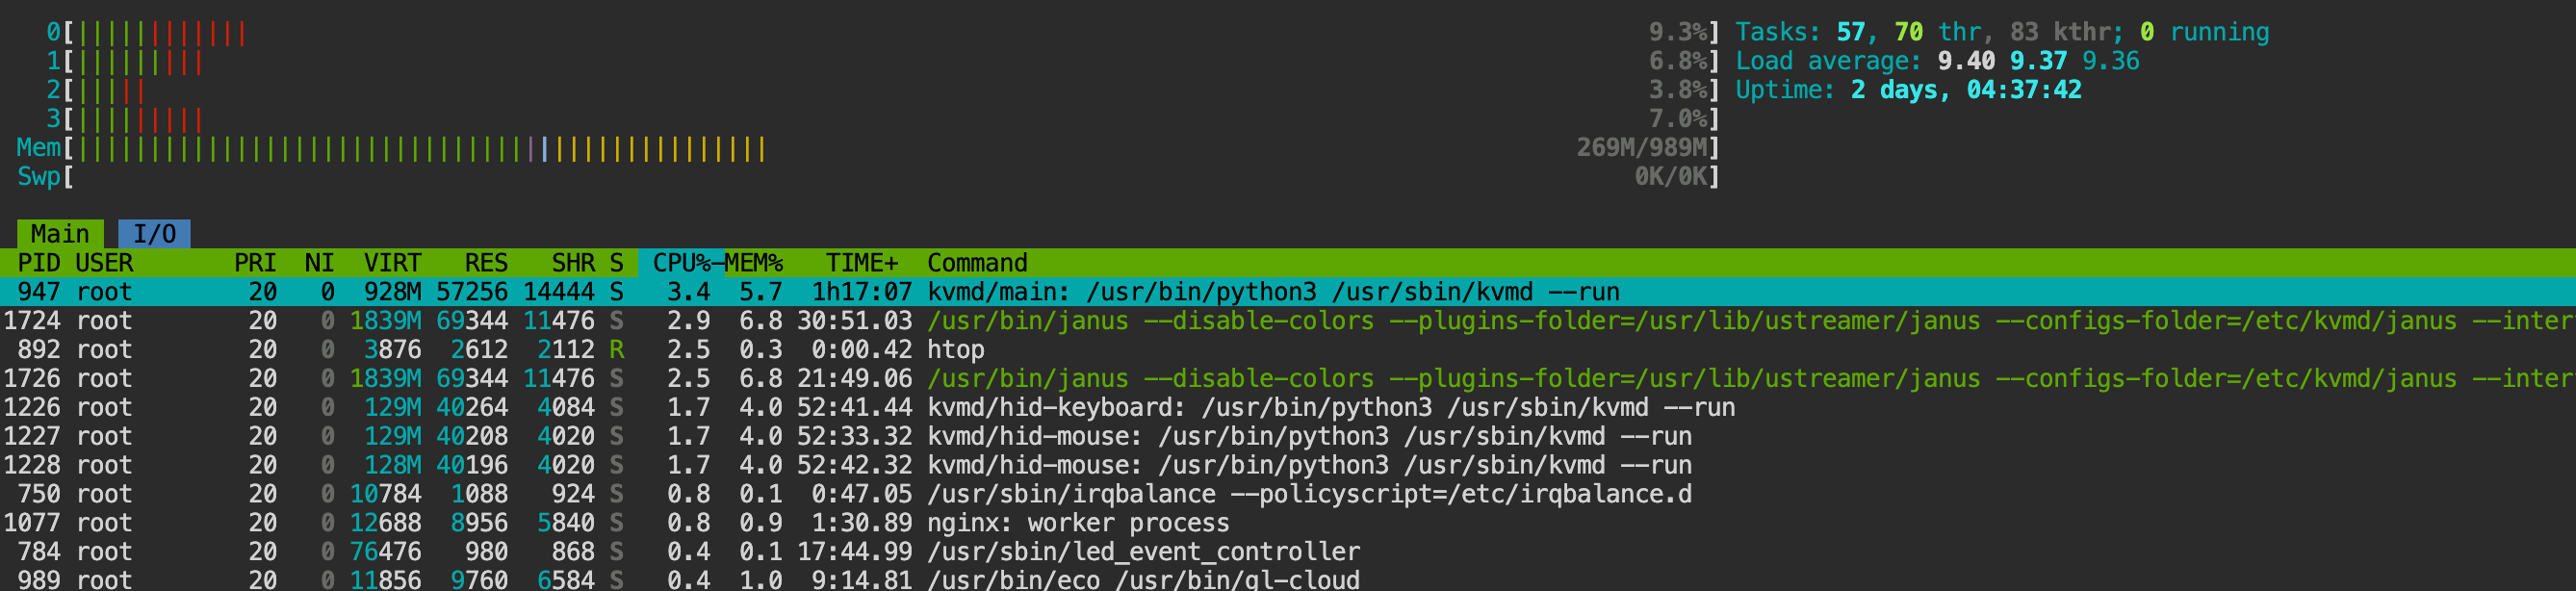
Task: Sort by NI column header
Action: tap(319, 263)
